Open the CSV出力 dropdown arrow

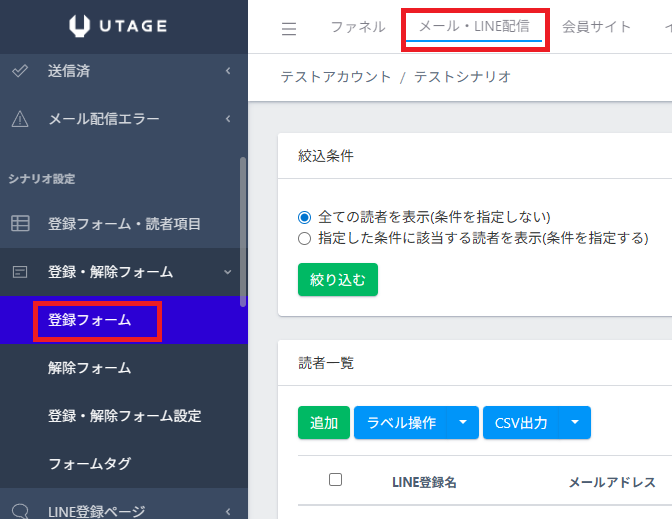575,423
